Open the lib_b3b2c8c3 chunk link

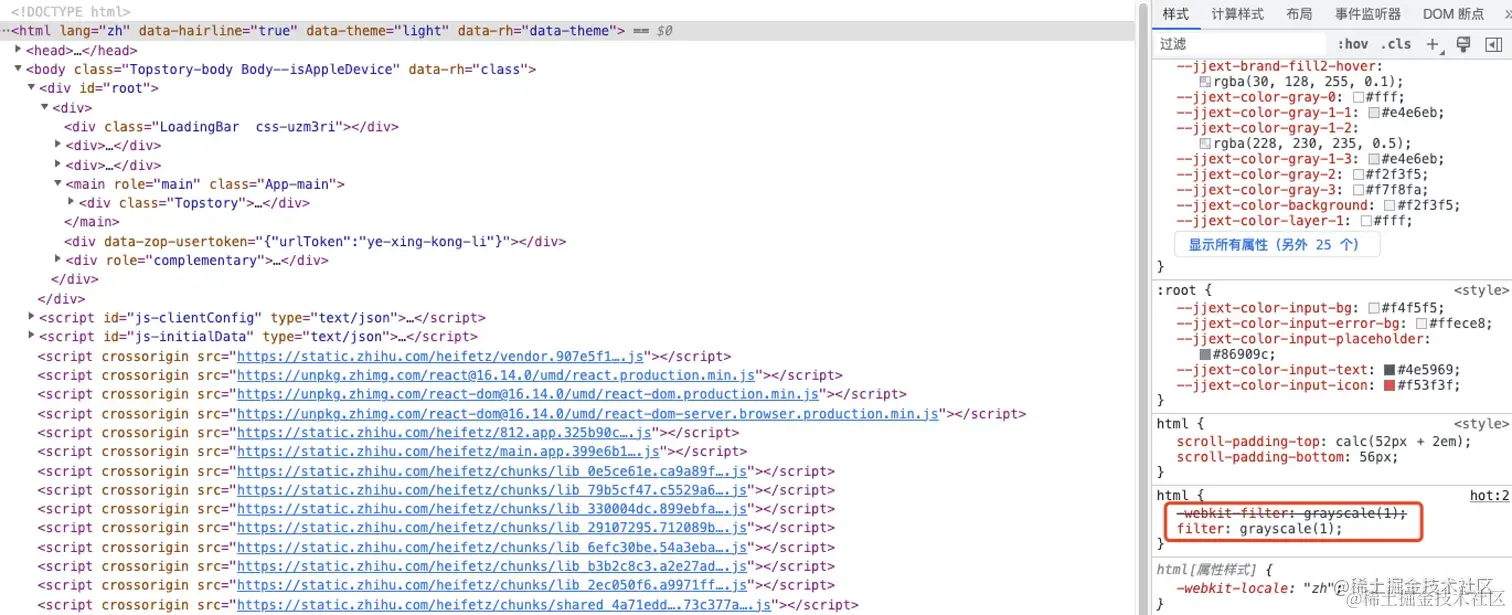point(492,567)
